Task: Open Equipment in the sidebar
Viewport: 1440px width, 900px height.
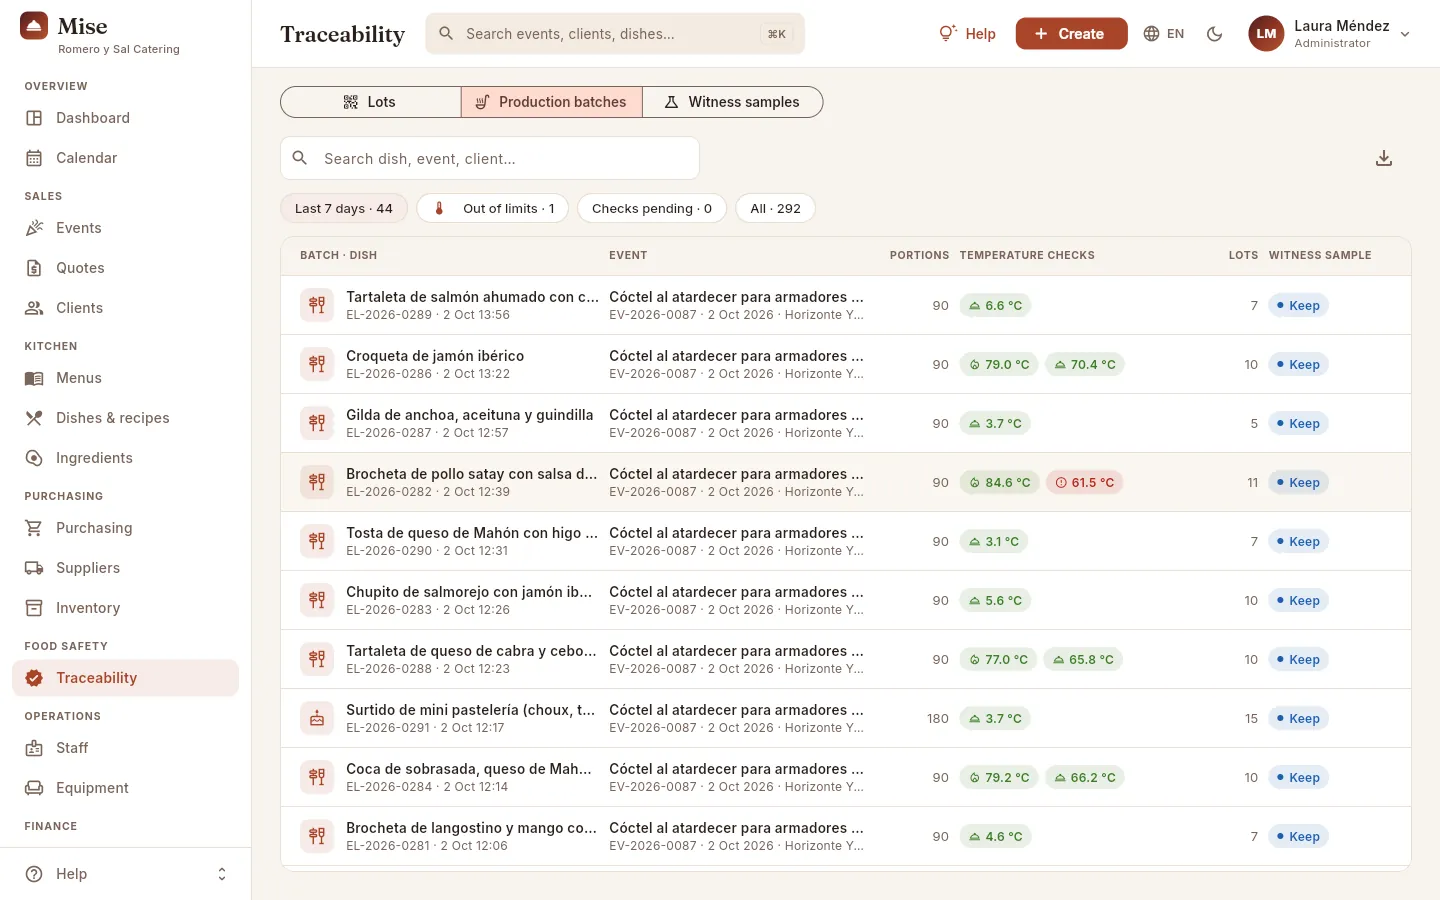Action: tap(126, 788)
